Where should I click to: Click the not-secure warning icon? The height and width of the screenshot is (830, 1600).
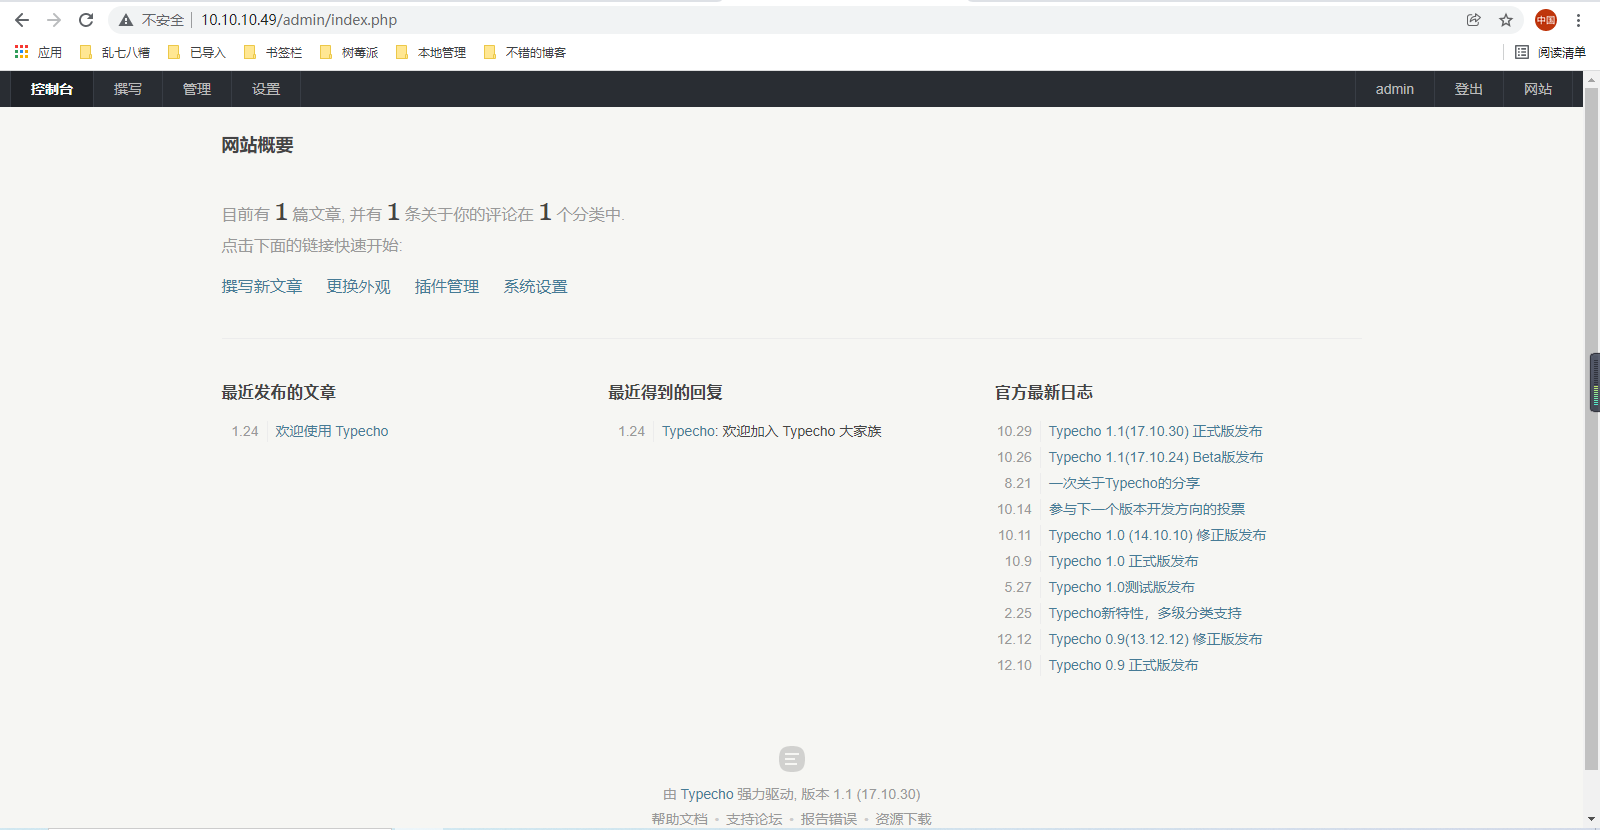pos(126,20)
